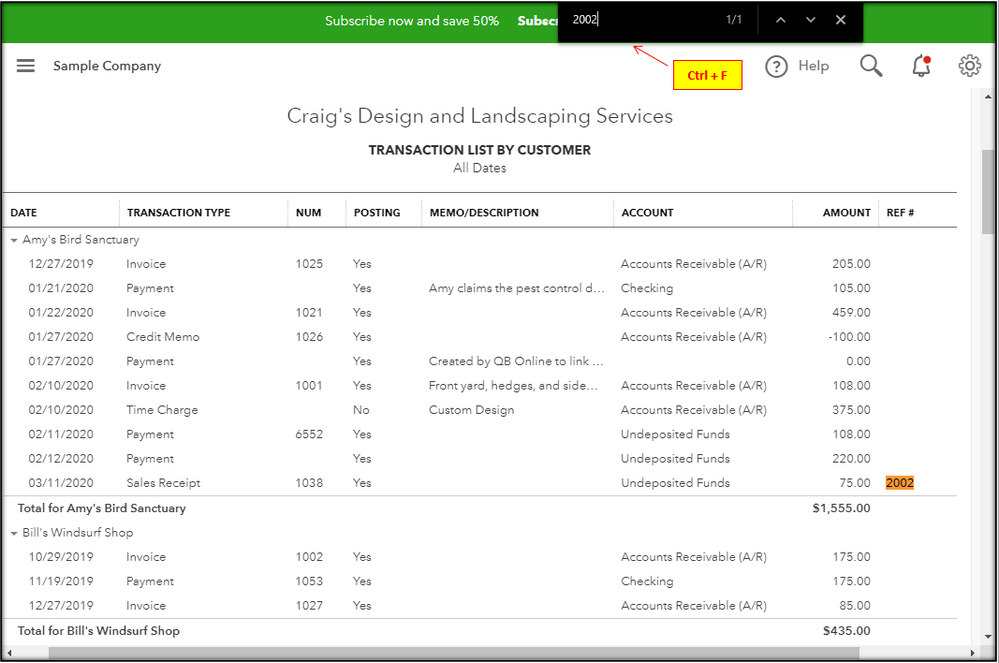This screenshot has width=999, height=663.
Task: Open Credit Memo 1026 transaction
Action: point(163,337)
